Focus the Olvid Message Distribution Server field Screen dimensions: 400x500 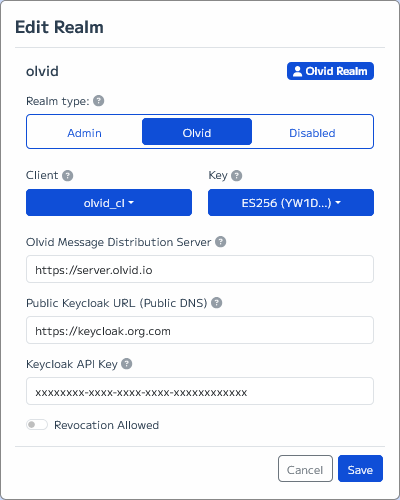click(x=200, y=269)
